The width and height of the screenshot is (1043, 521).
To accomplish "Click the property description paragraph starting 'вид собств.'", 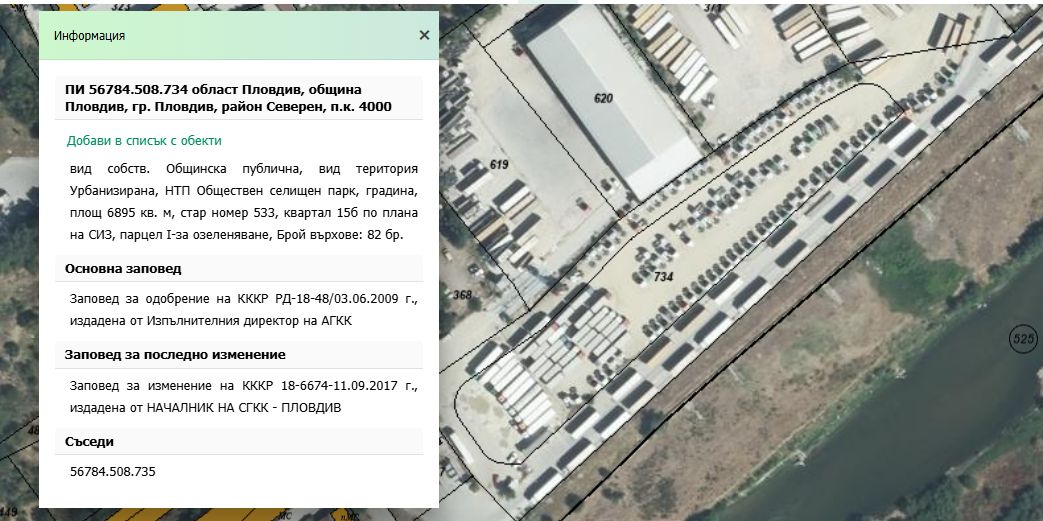I will (244, 202).
